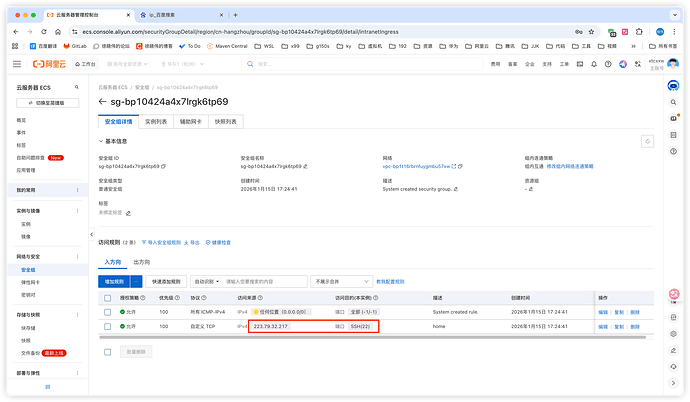
Task: Open the 自动识别 filter dropdown
Action: (x=207, y=282)
